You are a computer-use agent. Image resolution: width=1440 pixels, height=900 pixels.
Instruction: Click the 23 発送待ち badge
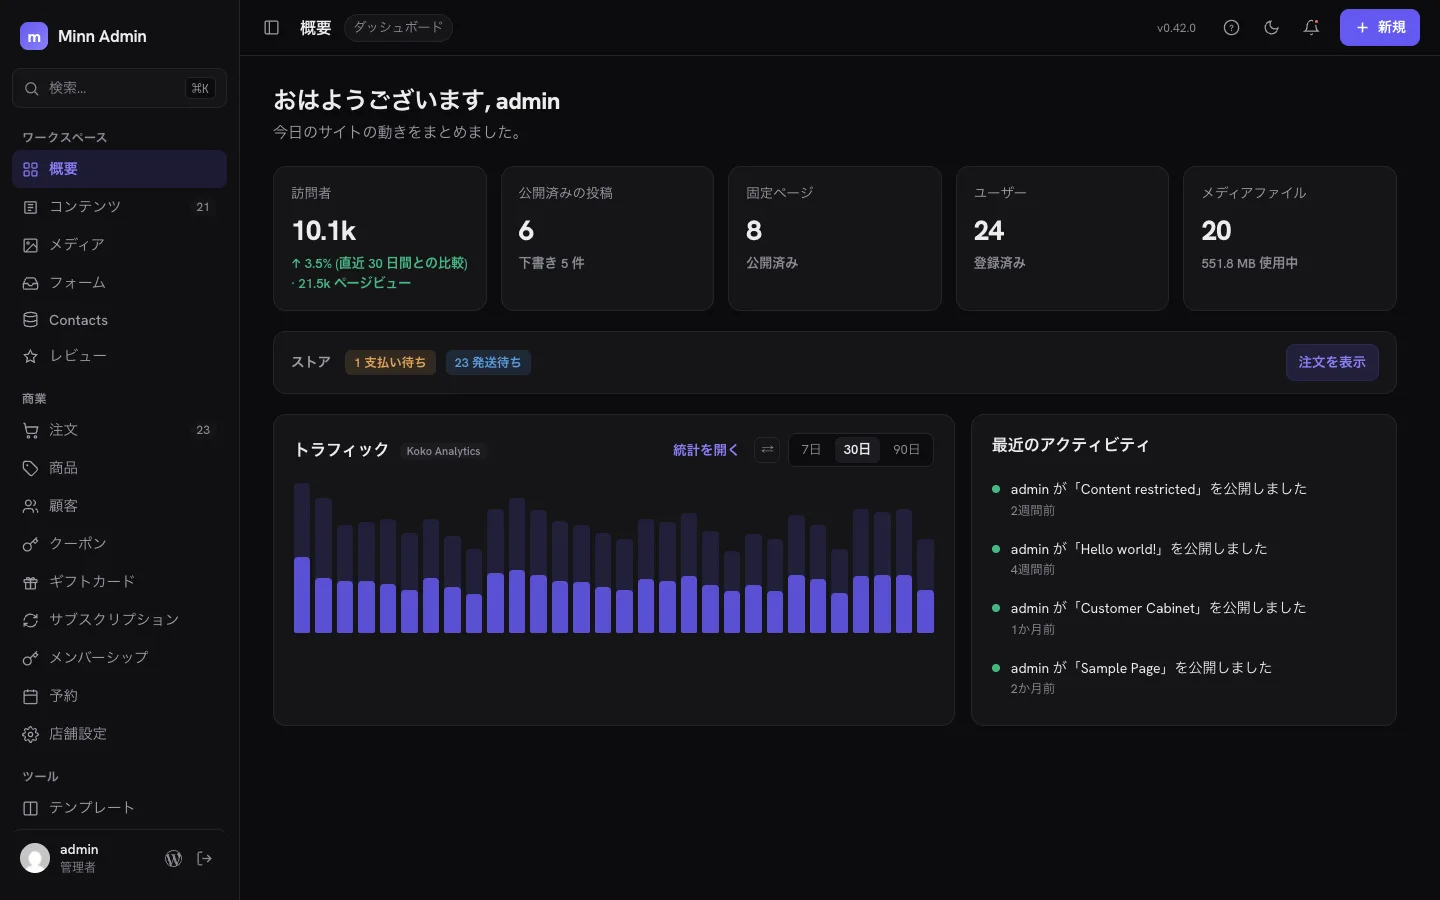point(488,362)
